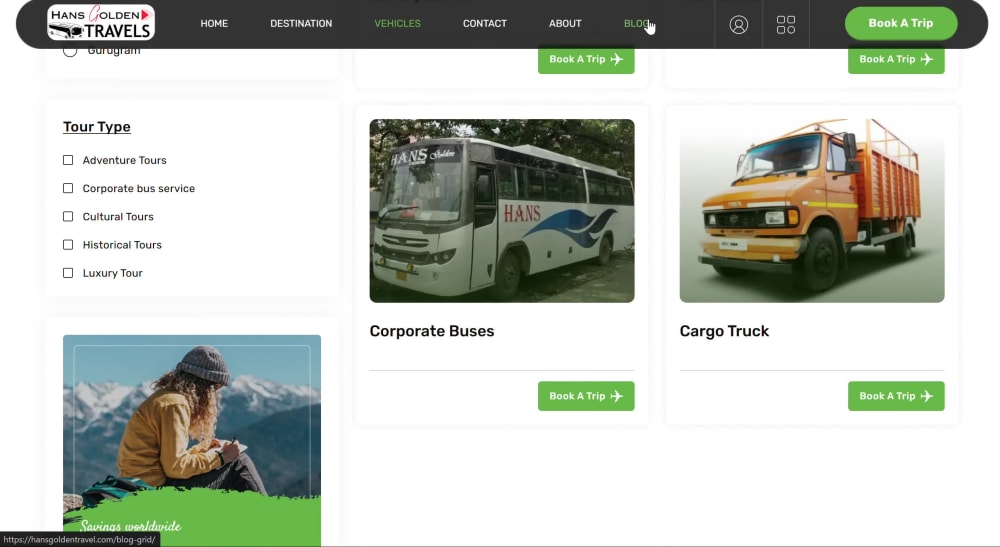Open the user account icon
The height and width of the screenshot is (547, 1000).
pyautogui.click(x=739, y=24)
